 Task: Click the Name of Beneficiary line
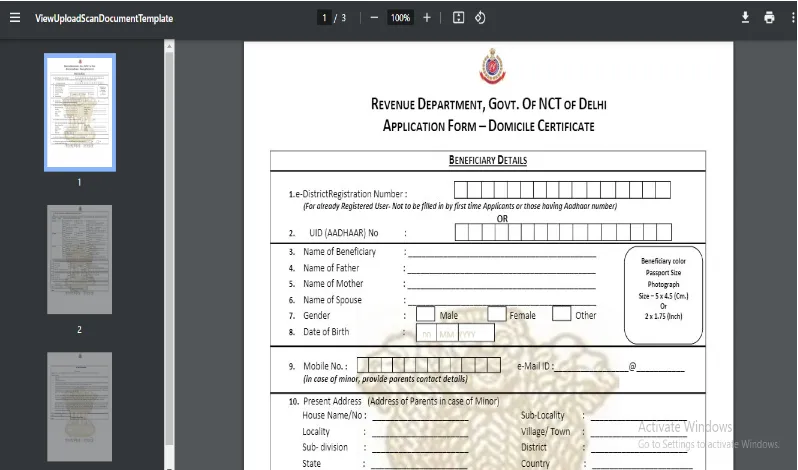(500, 252)
